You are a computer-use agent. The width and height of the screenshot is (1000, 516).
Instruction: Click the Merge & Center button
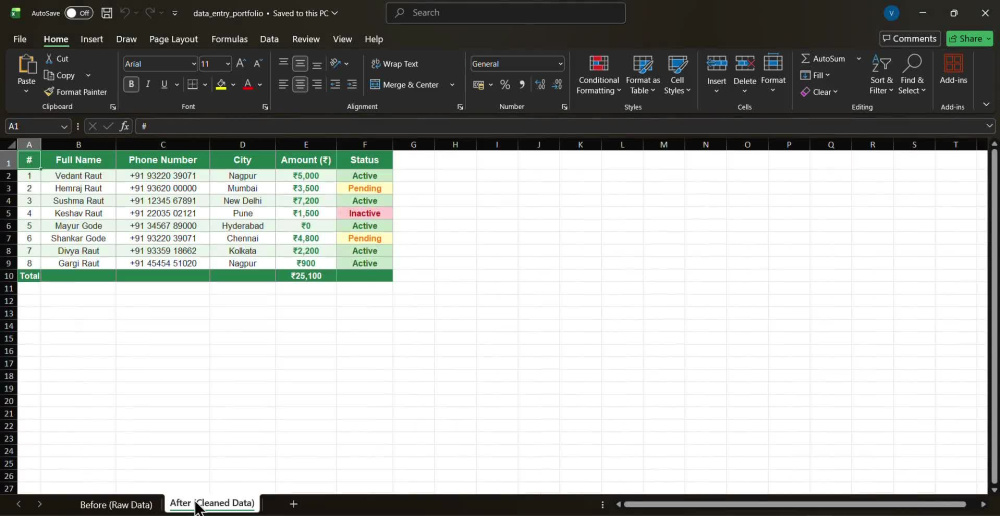click(404, 85)
